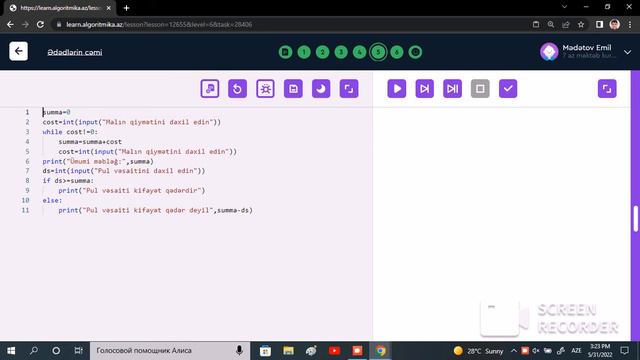Open Microsoft Store from the taskbar

[x=265, y=351]
